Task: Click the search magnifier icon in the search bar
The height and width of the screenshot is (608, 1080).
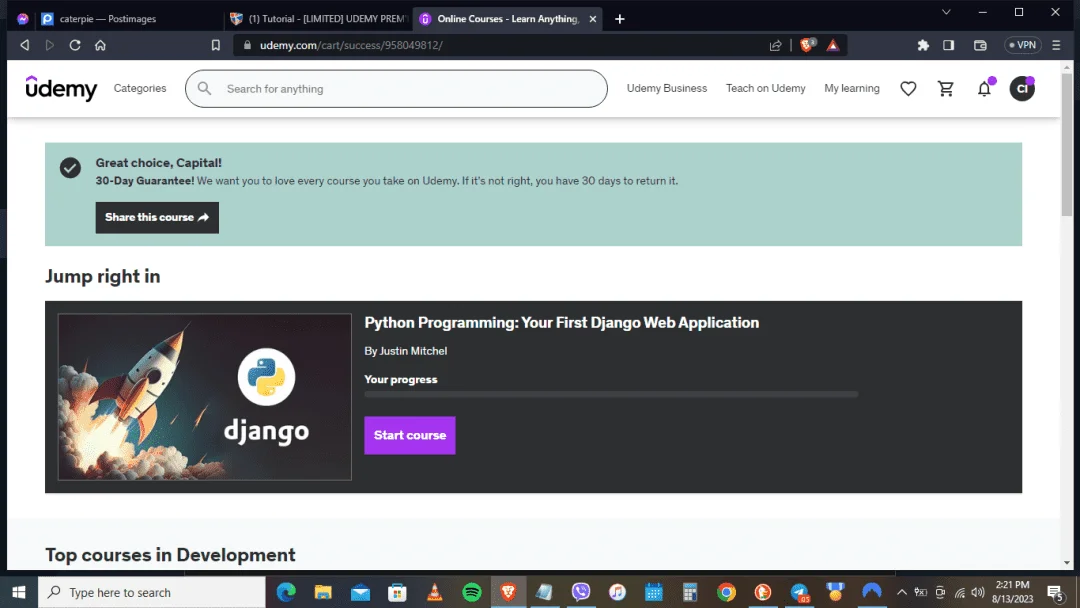Action: click(x=204, y=88)
